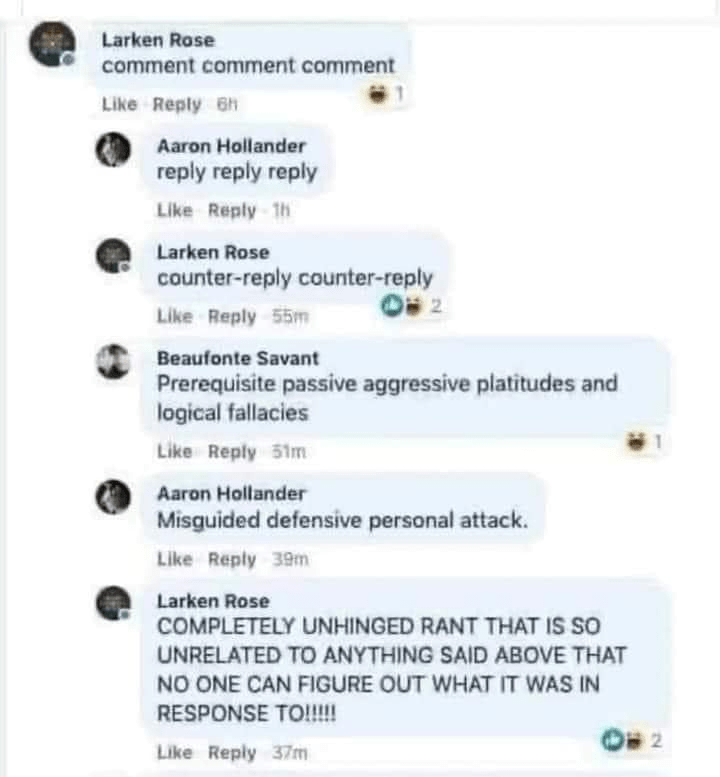This screenshot has width=720, height=777.
Task: Reply to the counter-reply comment
Action: [x=232, y=316]
